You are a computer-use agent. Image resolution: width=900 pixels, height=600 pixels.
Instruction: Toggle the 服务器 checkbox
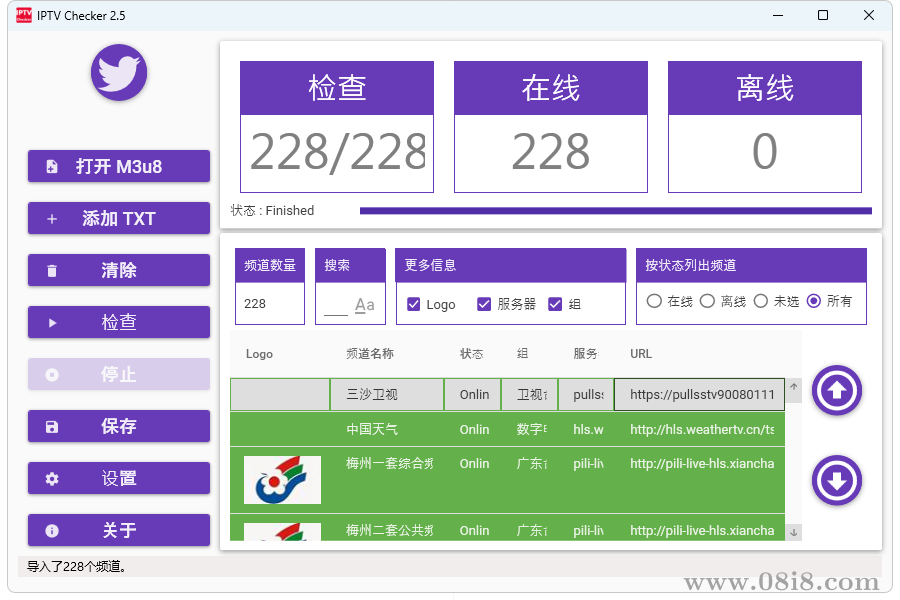(x=484, y=304)
